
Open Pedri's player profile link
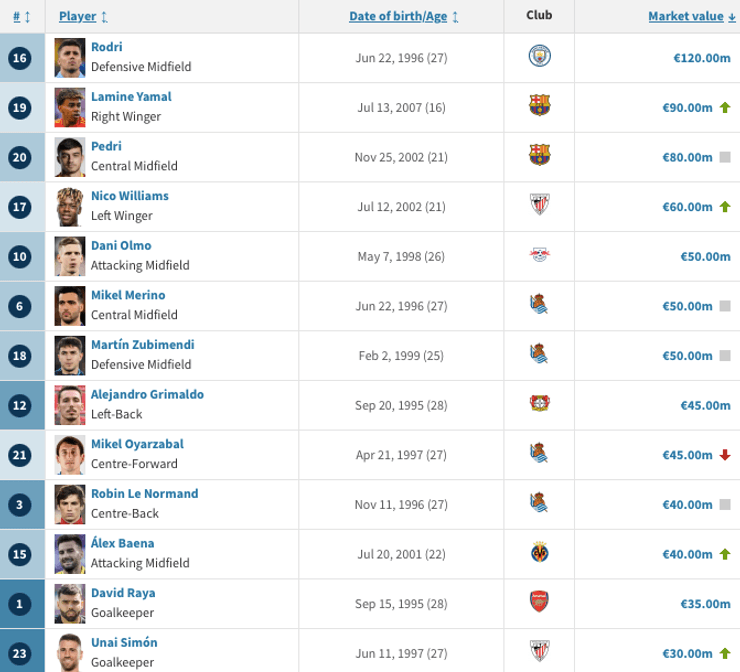coord(107,146)
